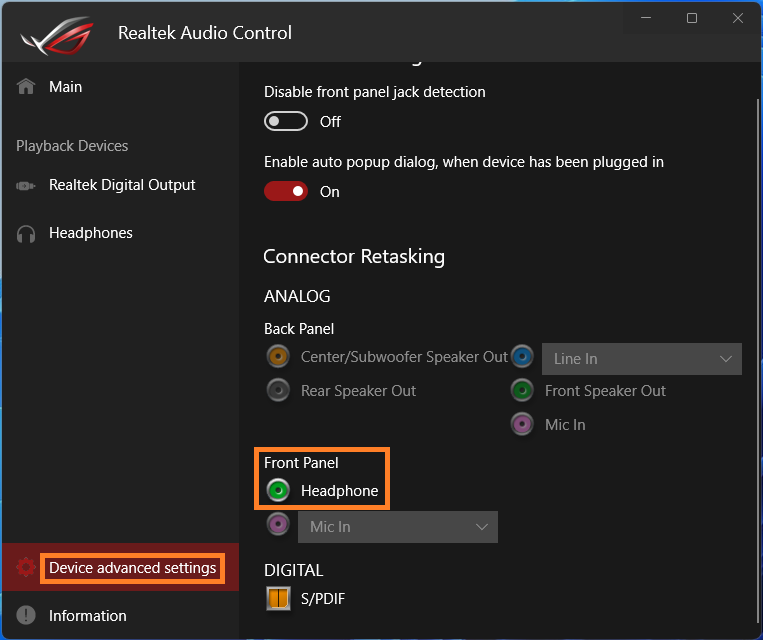Open the front panel Mic In dropdown
Screen dimensions: 763x640
point(398,527)
